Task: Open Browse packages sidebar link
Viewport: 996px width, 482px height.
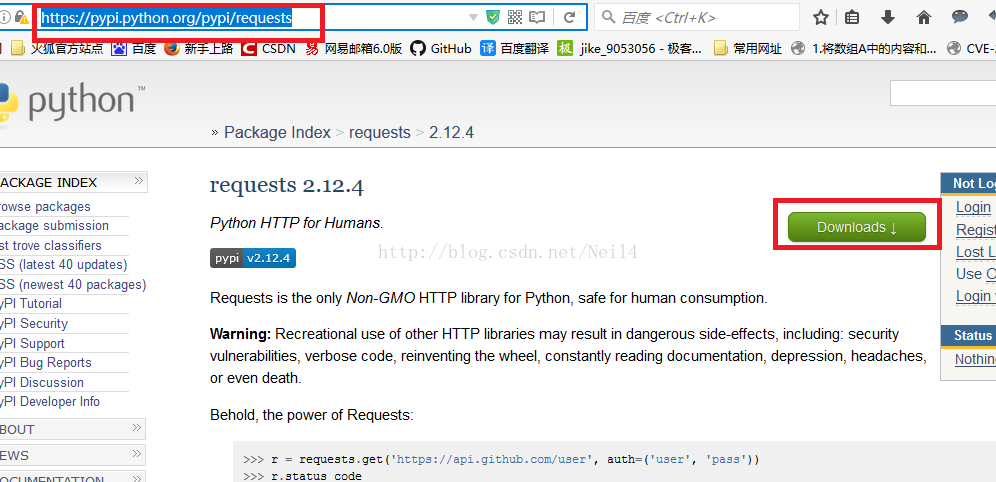Action: pos(44,206)
